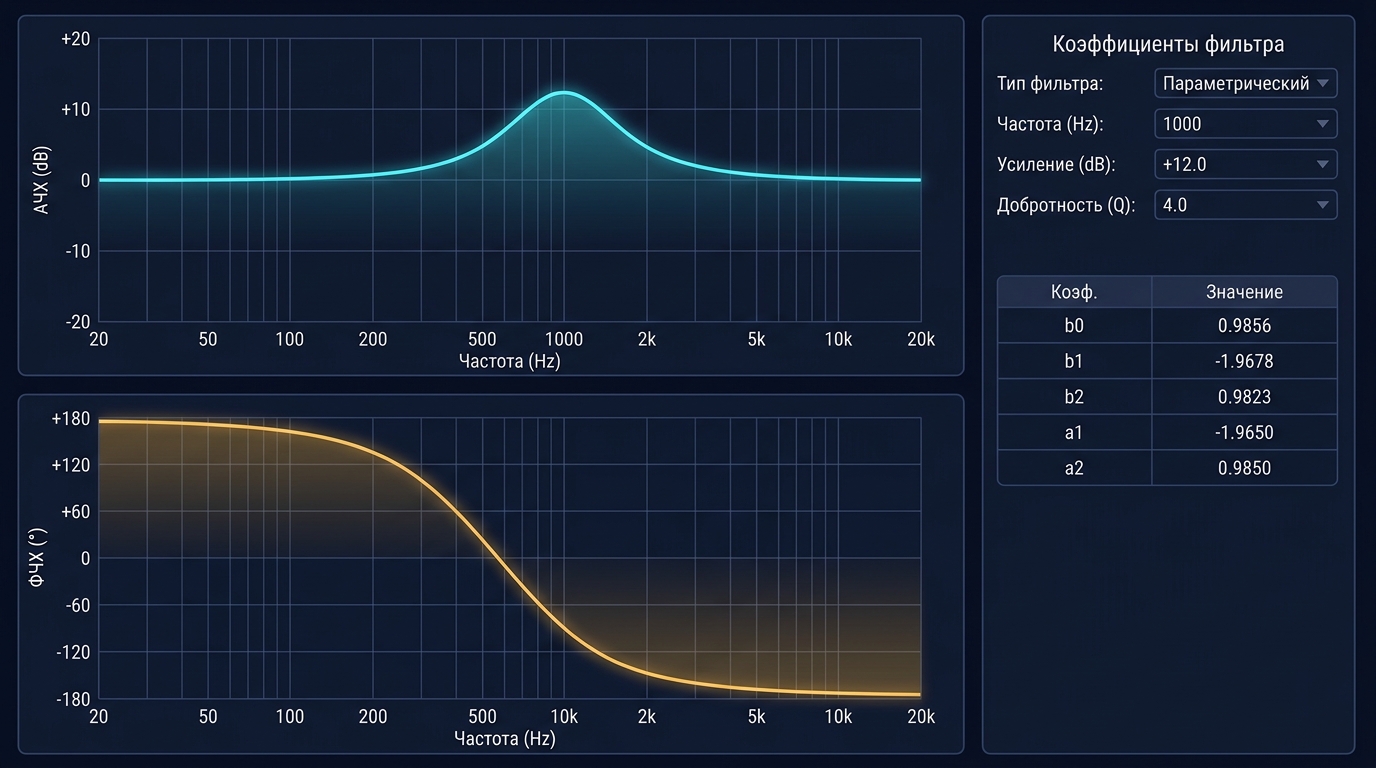Click the 1000 label on magnitude axis
This screenshot has width=1376, height=768.
coord(563,339)
